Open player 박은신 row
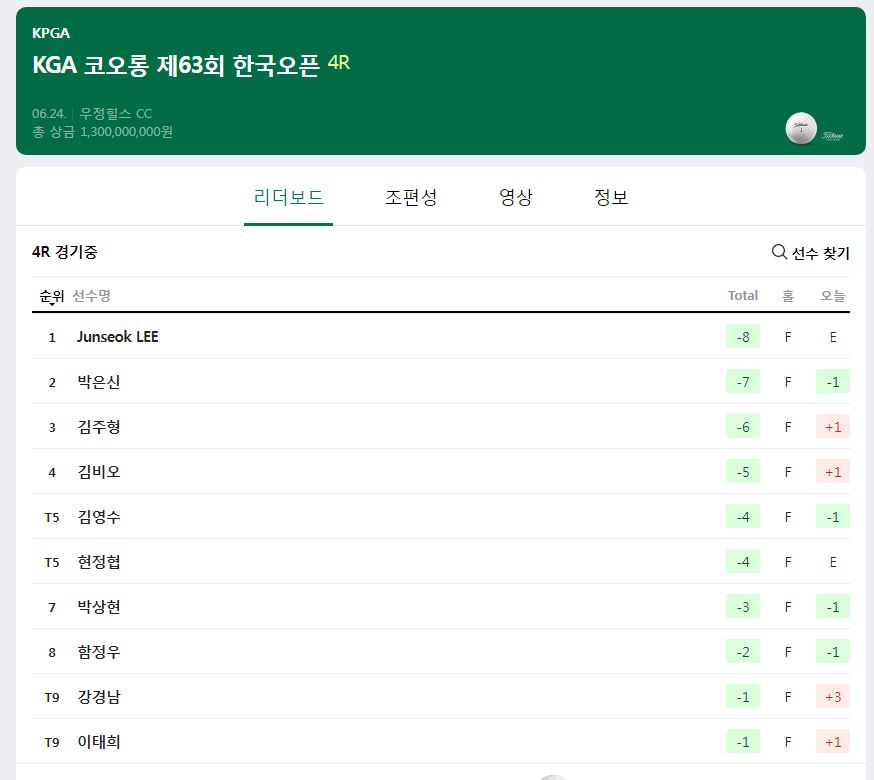This screenshot has height=780, width=874. tap(440, 382)
